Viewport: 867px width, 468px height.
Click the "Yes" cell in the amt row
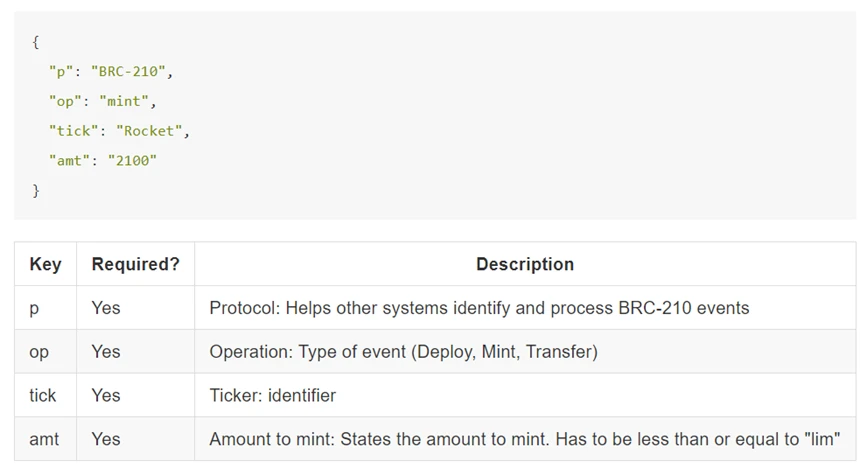click(x=106, y=439)
